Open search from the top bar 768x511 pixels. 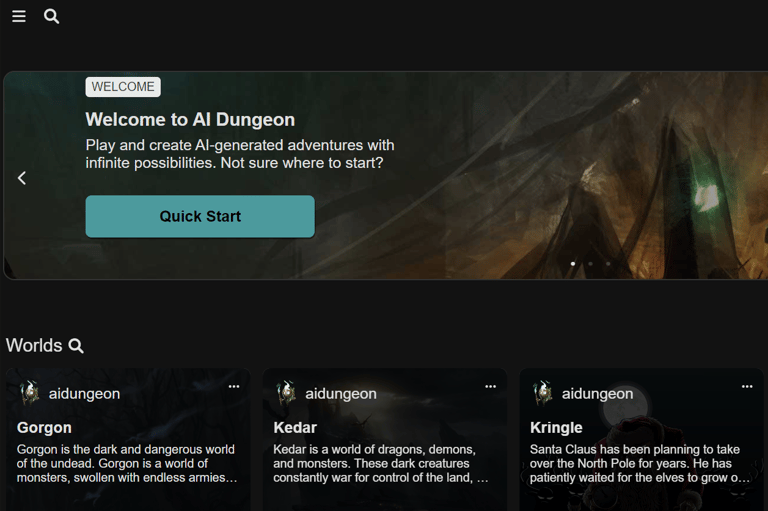coord(51,17)
